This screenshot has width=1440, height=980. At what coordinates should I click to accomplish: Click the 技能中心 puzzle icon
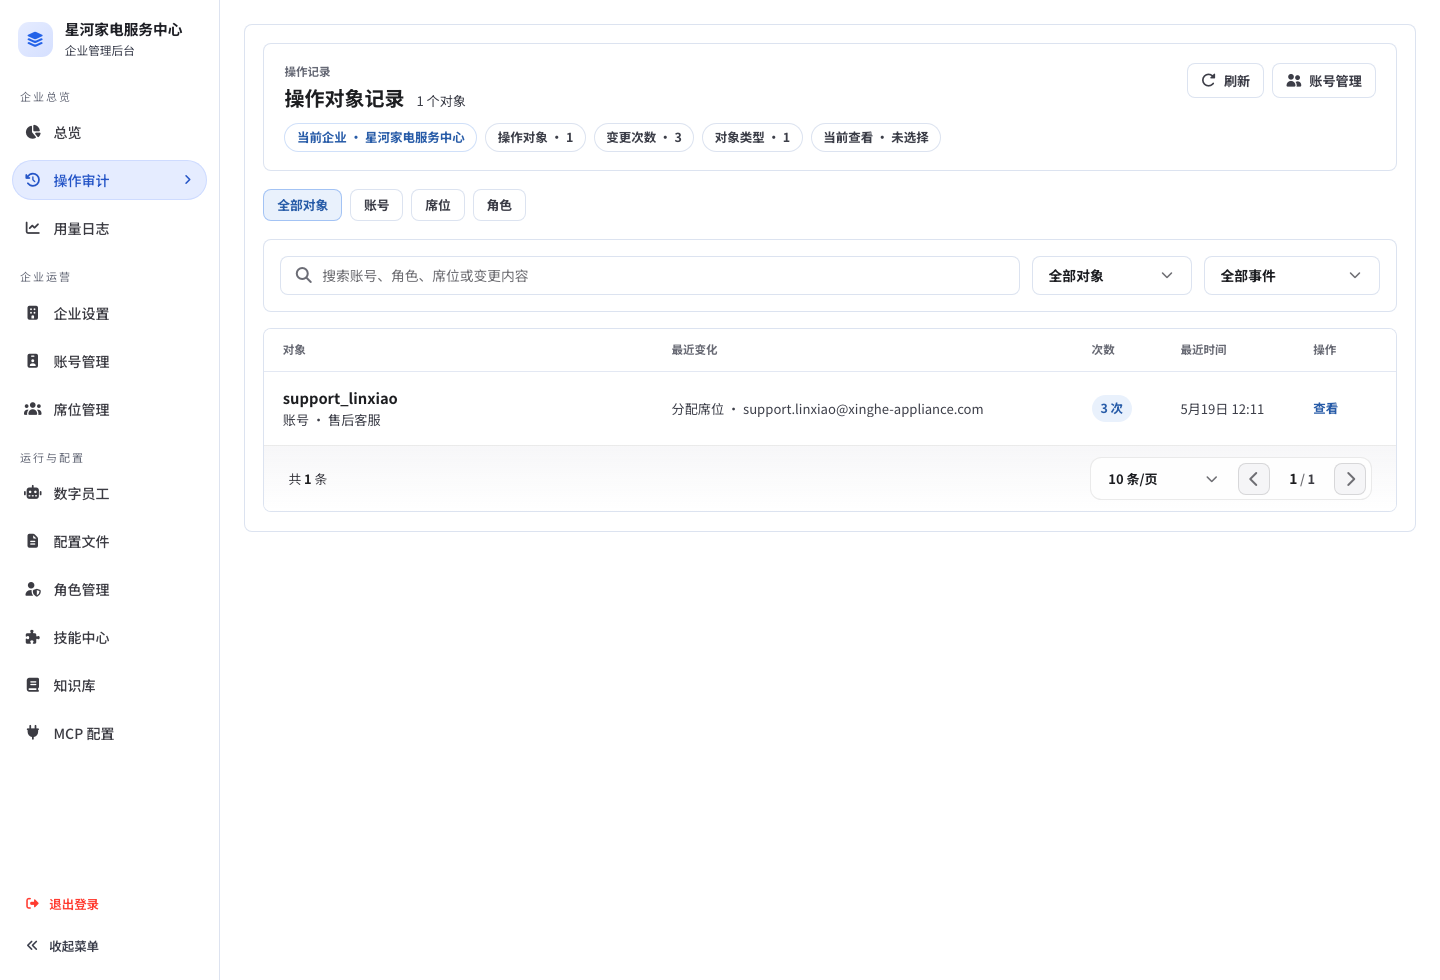33,637
